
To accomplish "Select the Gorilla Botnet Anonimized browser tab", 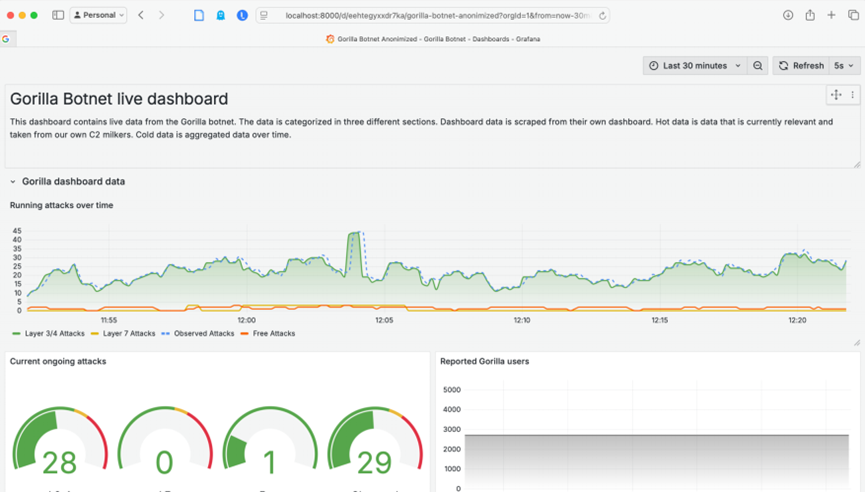I will tap(432, 39).
